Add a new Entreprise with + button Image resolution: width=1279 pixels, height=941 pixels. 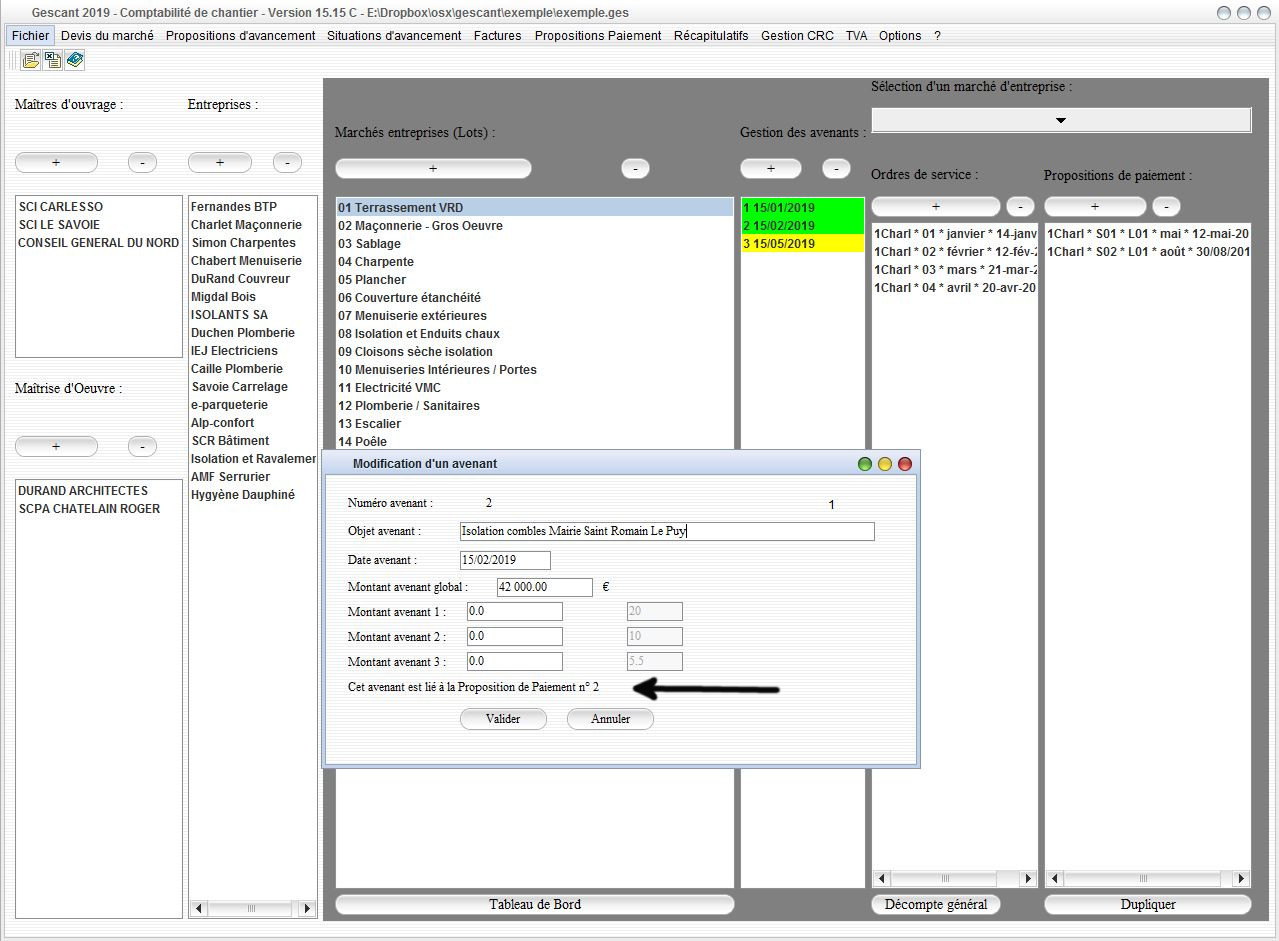[220, 162]
